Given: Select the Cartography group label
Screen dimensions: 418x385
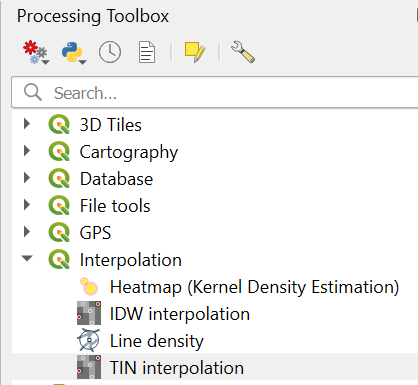Looking at the screenshot, I should 129,152.
